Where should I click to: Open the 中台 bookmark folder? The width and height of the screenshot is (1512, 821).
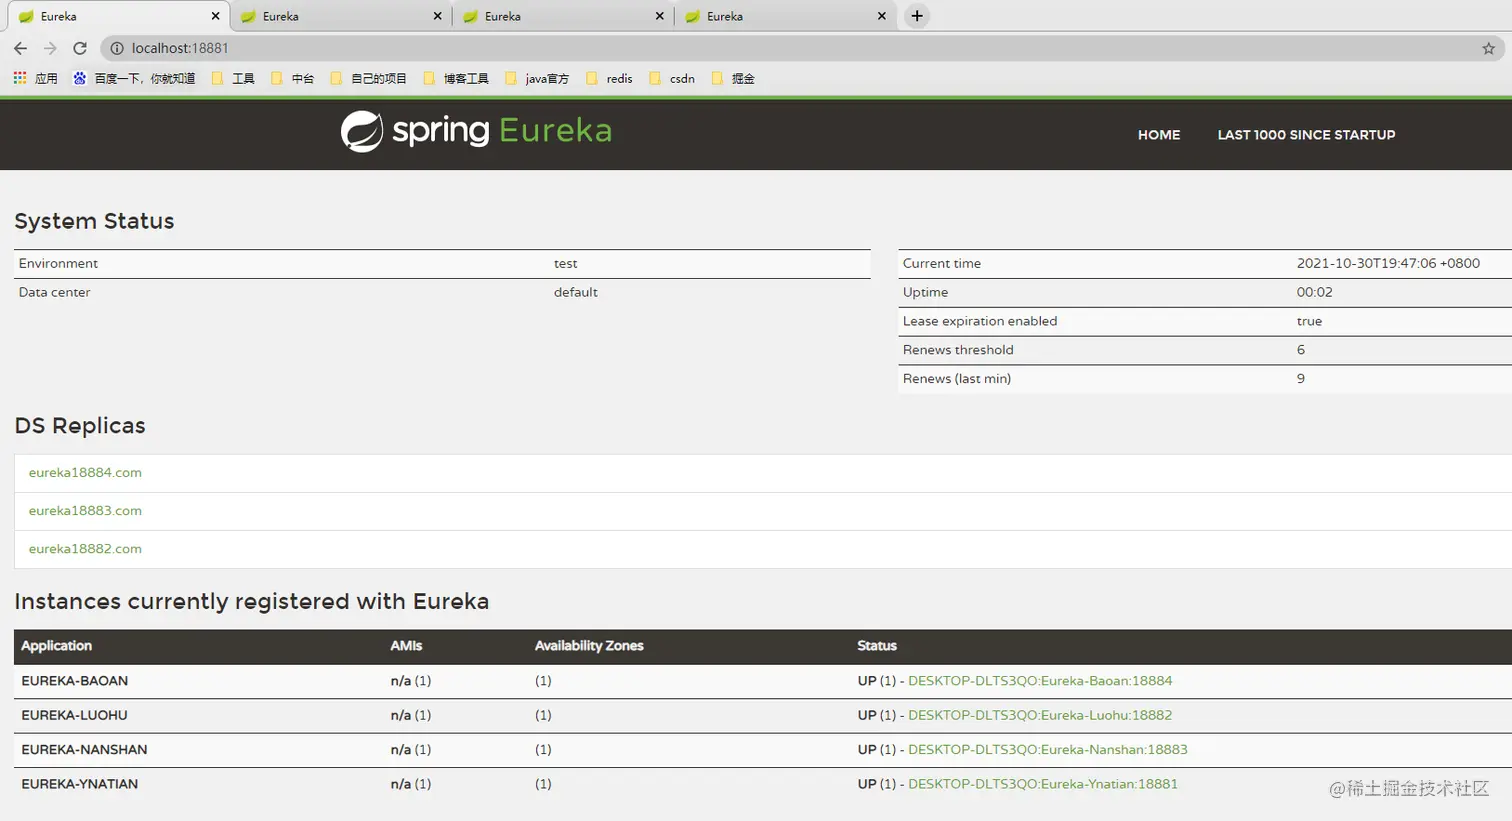292,78
